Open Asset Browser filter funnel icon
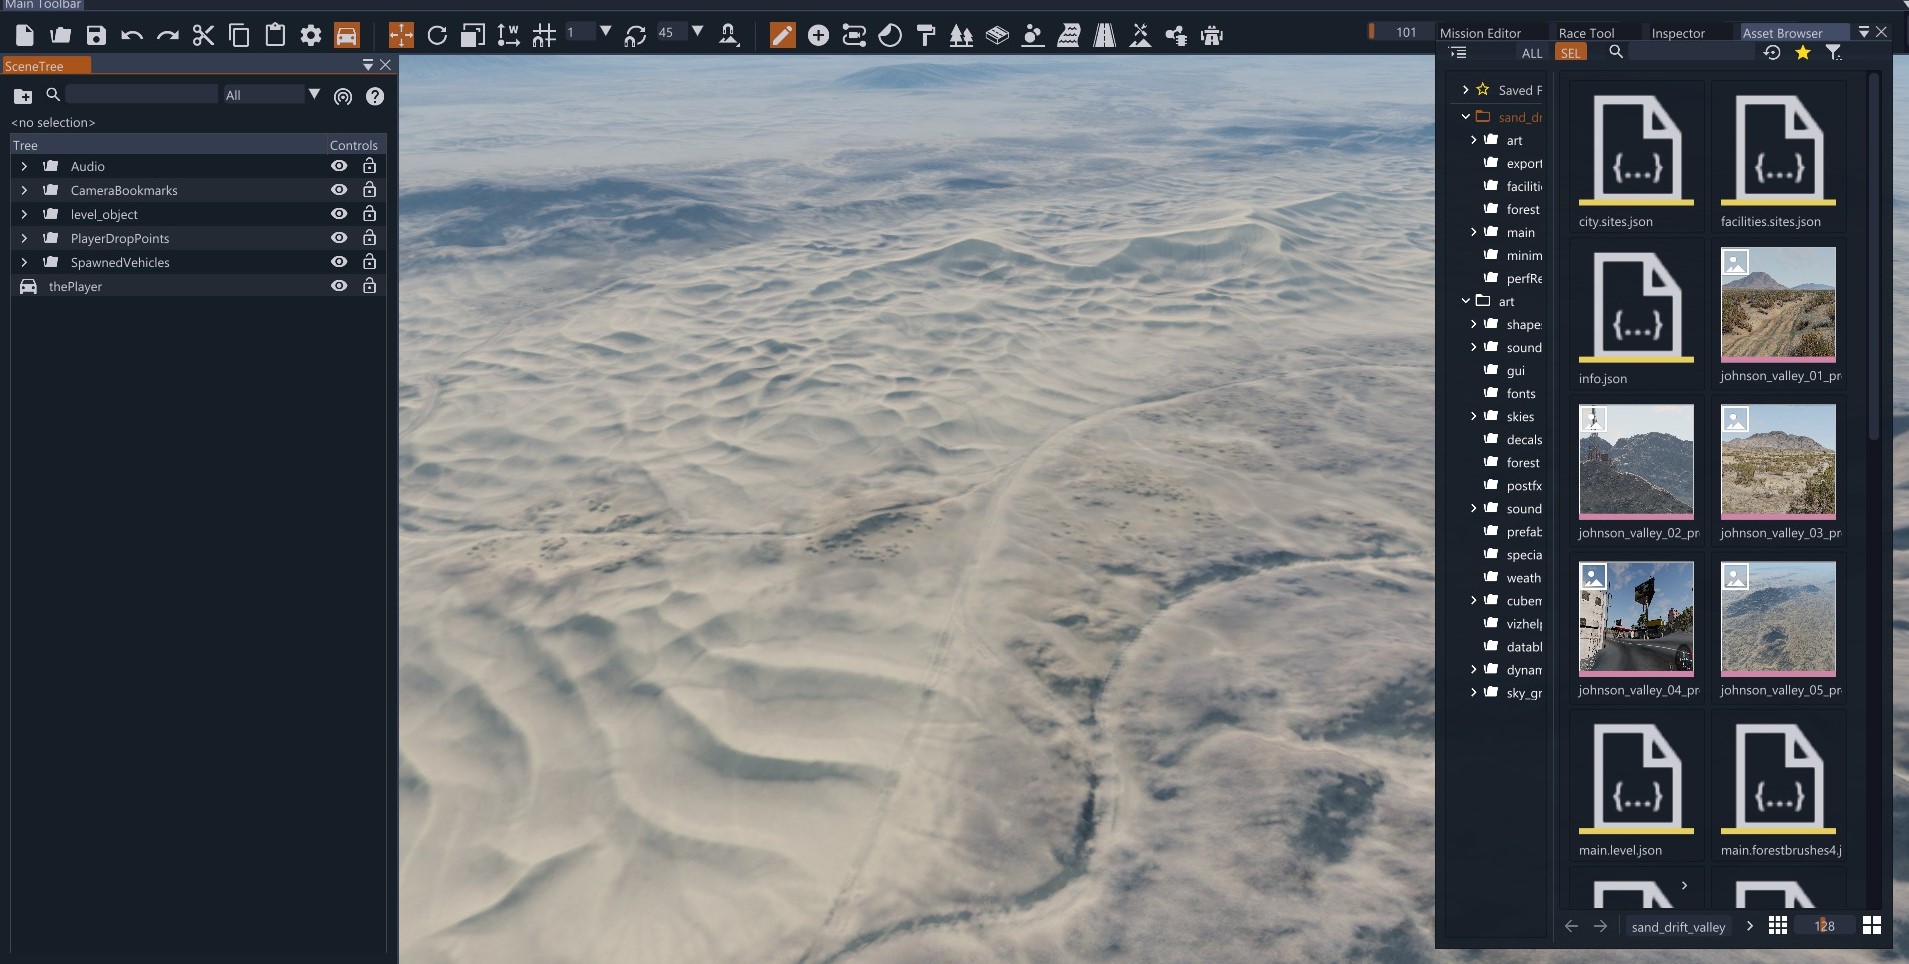Viewport: 1909px width, 964px height. (x=1833, y=52)
